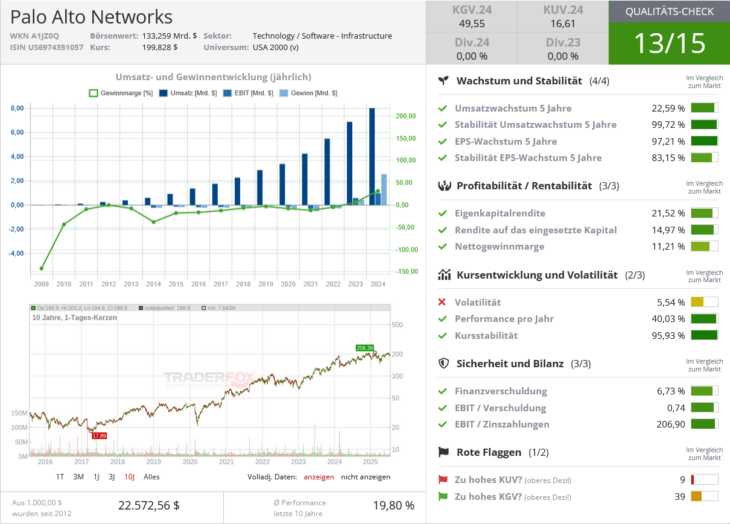730x524 pixels.
Task: Click the red 17,89 low marker on price chart
Action: coord(100,436)
